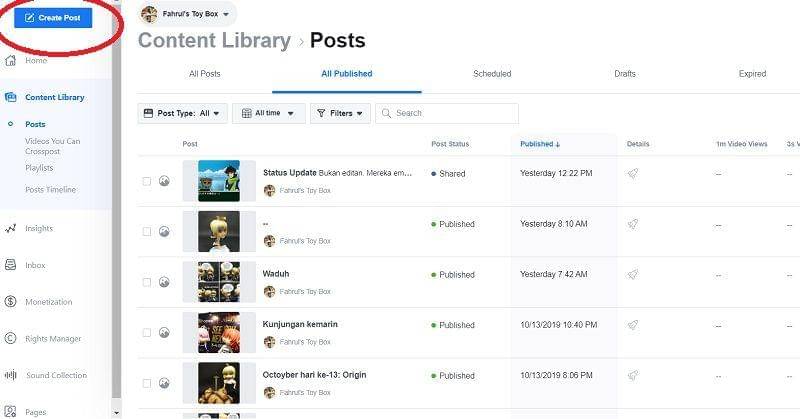The image size is (800, 419).
Task: Open Posts Timeline in sidebar
Action: 50,190
